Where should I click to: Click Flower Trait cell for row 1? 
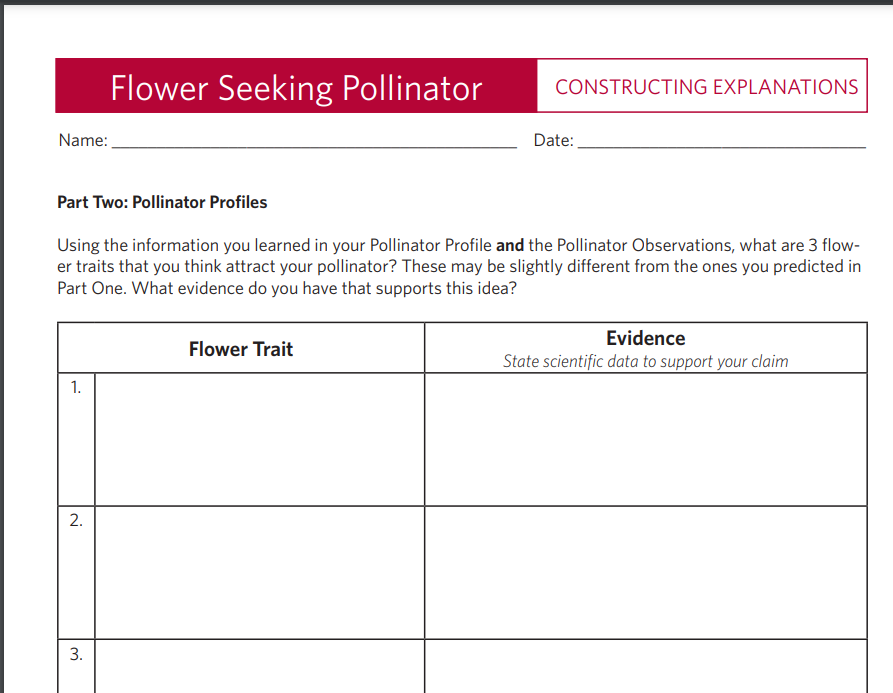pyautogui.click(x=260, y=440)
